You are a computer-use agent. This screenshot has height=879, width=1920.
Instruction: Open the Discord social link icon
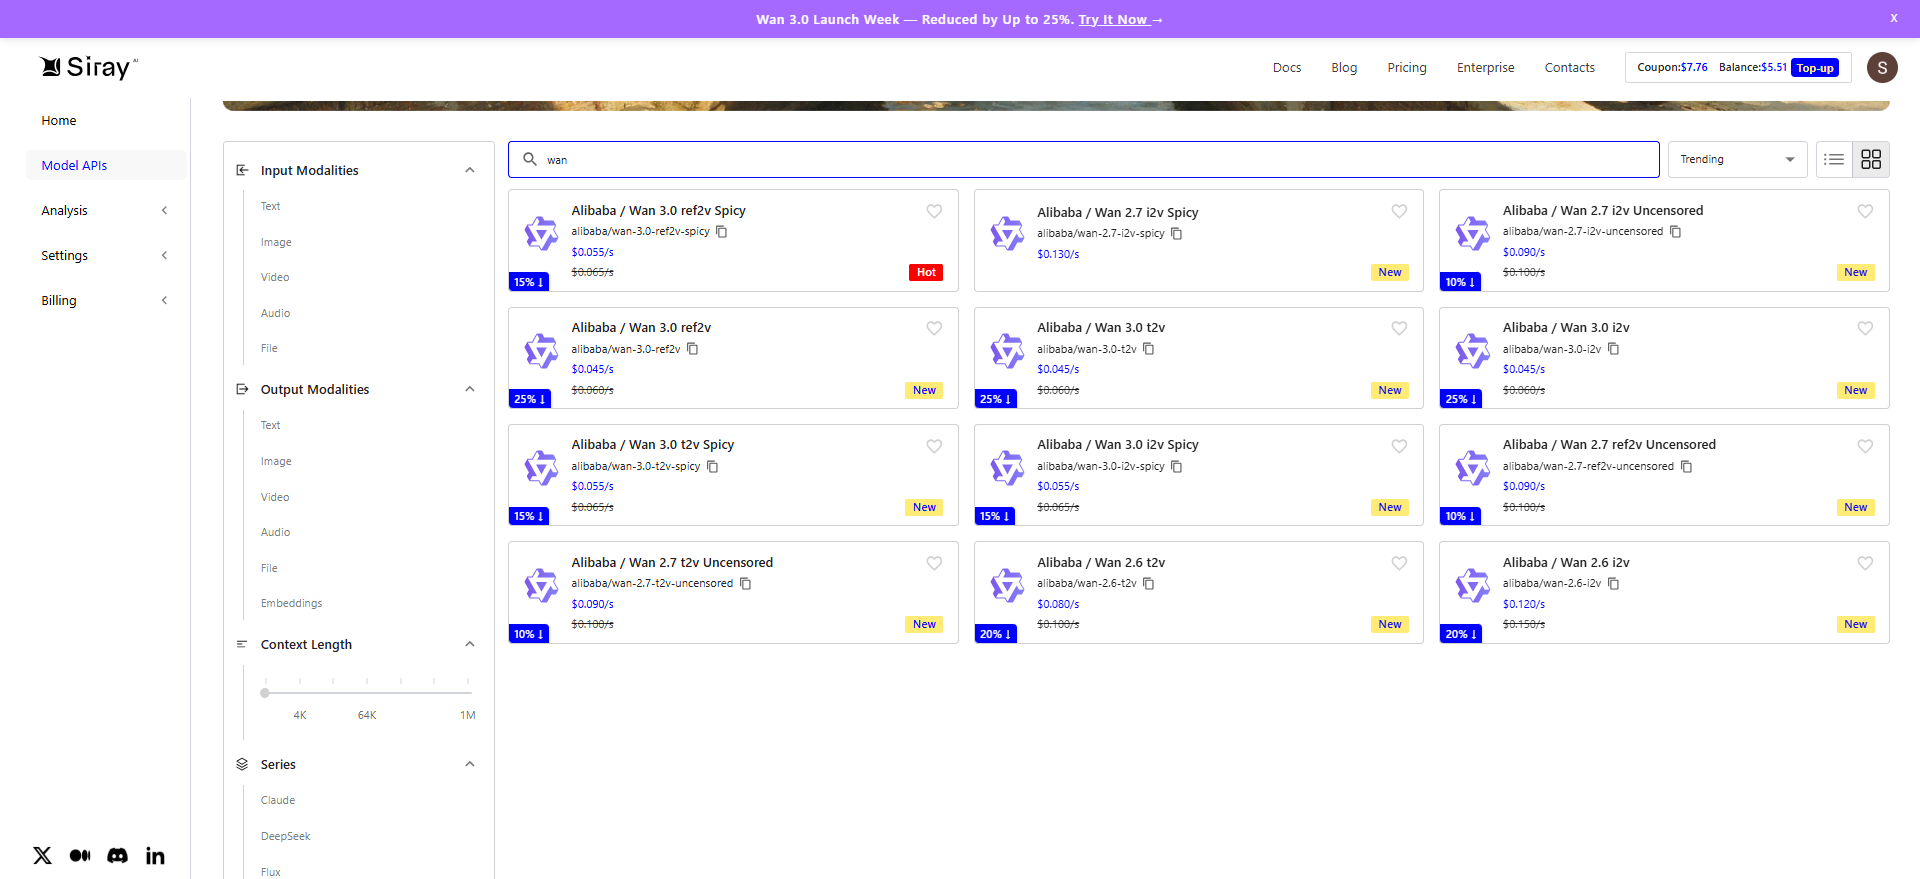pos(117,855)
